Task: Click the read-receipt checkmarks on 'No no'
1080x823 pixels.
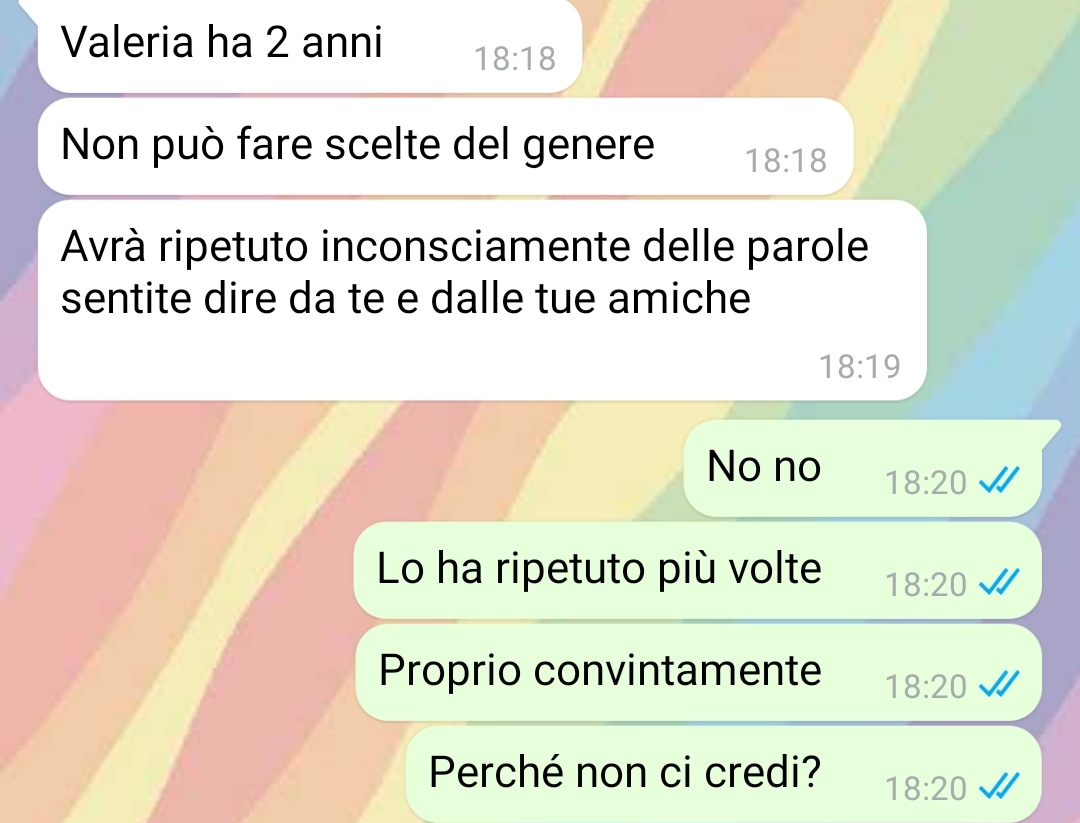Action: click(999, 481)
